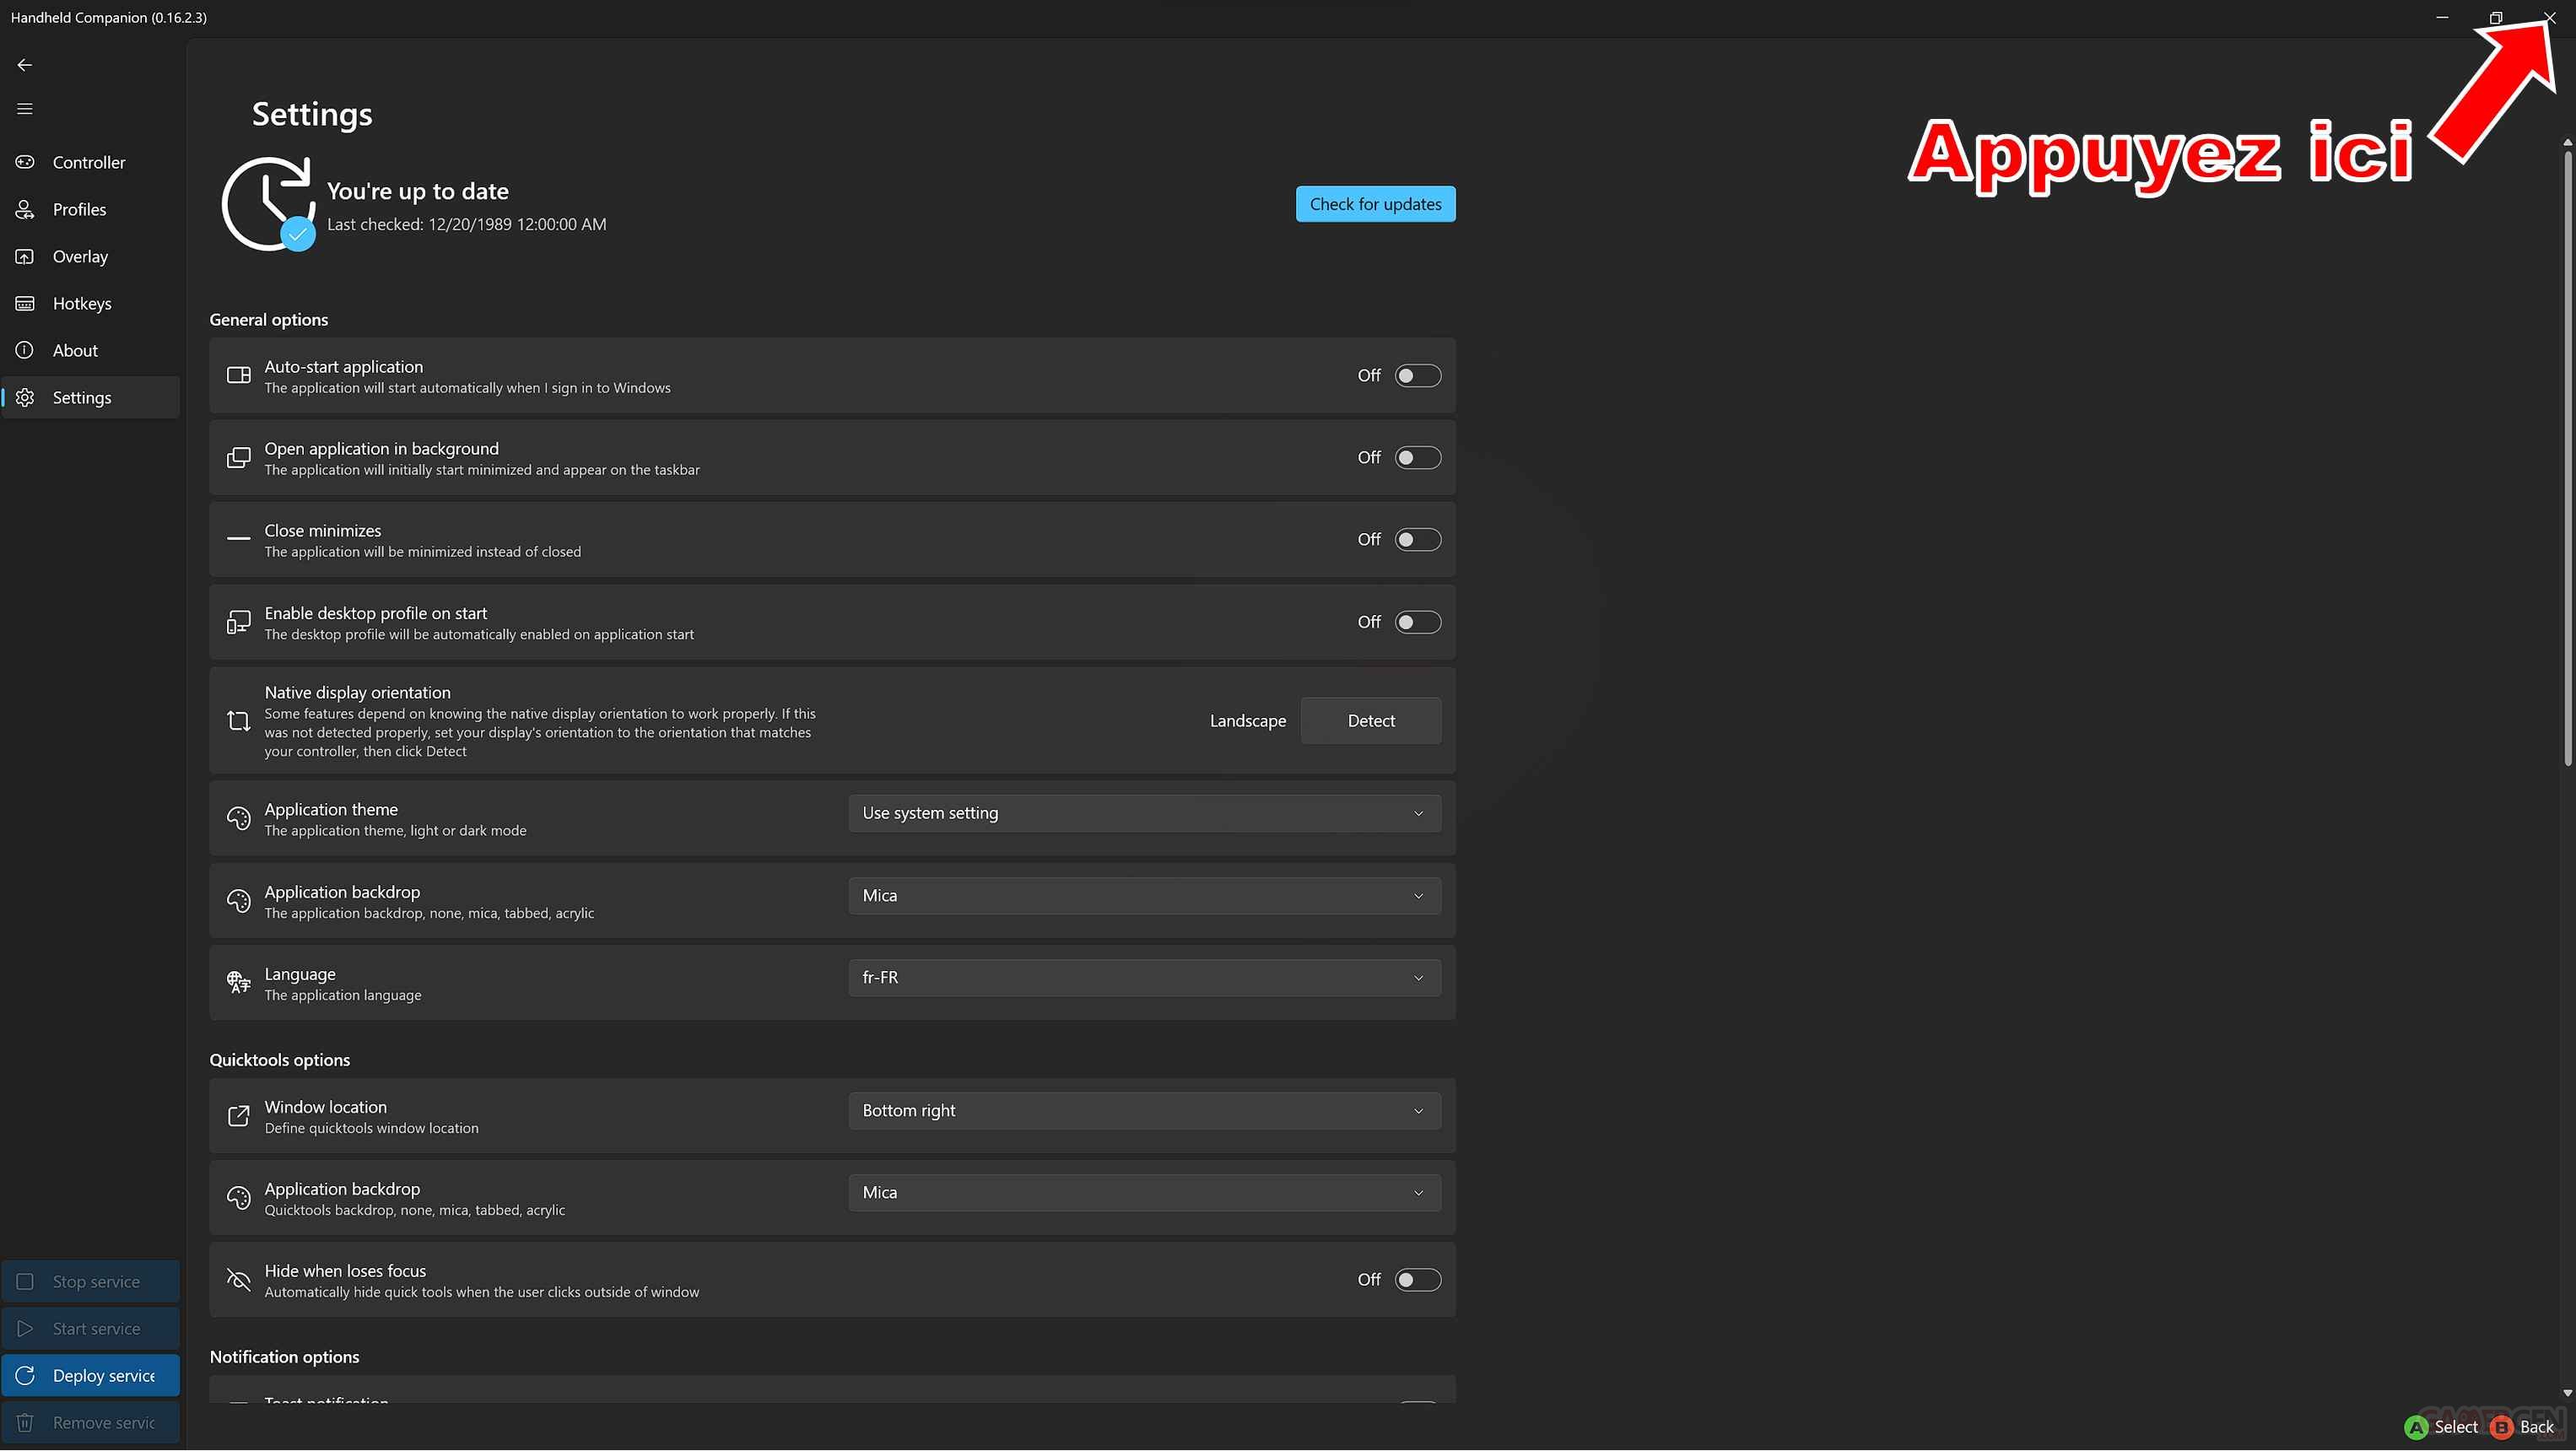Viewport: 2576px width, 1451px height.
Task: Expand Window location Bottom right dropdown
Action: point(1144,1110)
